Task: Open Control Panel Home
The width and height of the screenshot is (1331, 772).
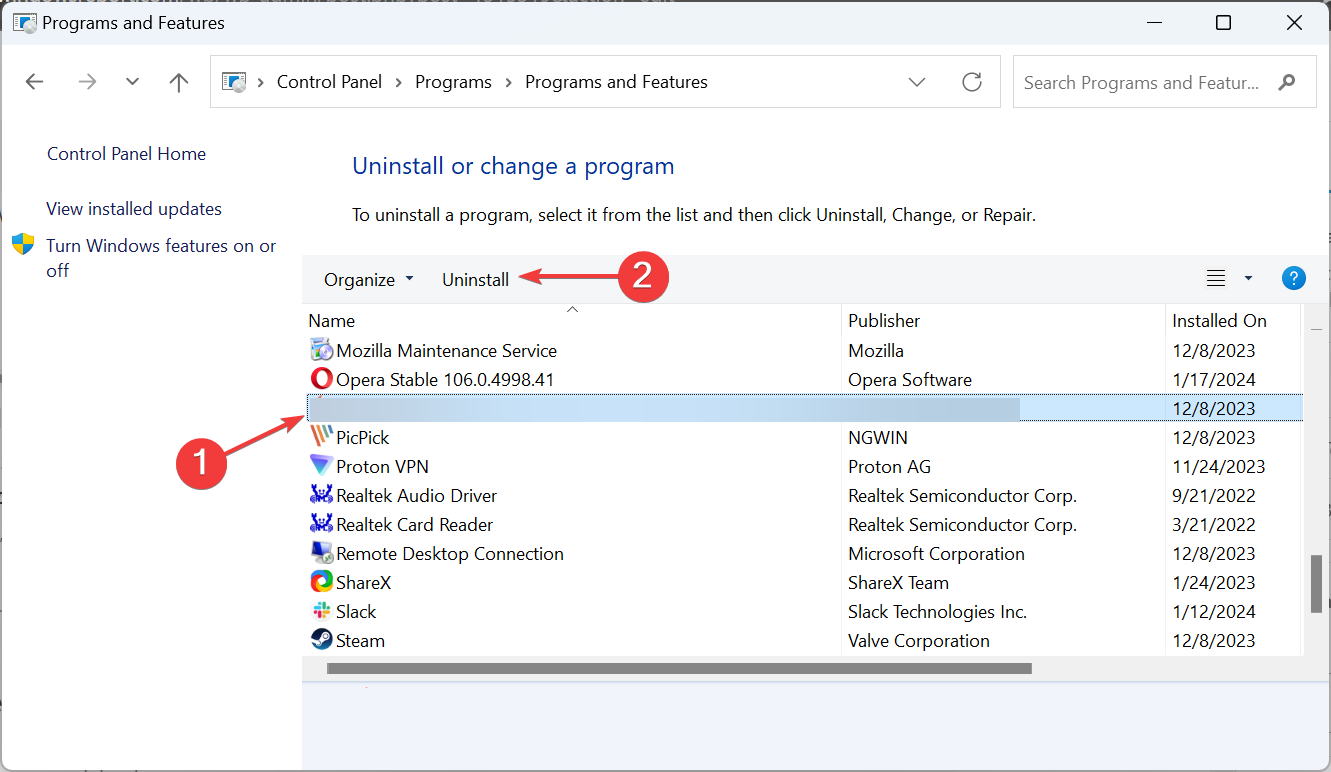Action: click(x=126, y=154)
